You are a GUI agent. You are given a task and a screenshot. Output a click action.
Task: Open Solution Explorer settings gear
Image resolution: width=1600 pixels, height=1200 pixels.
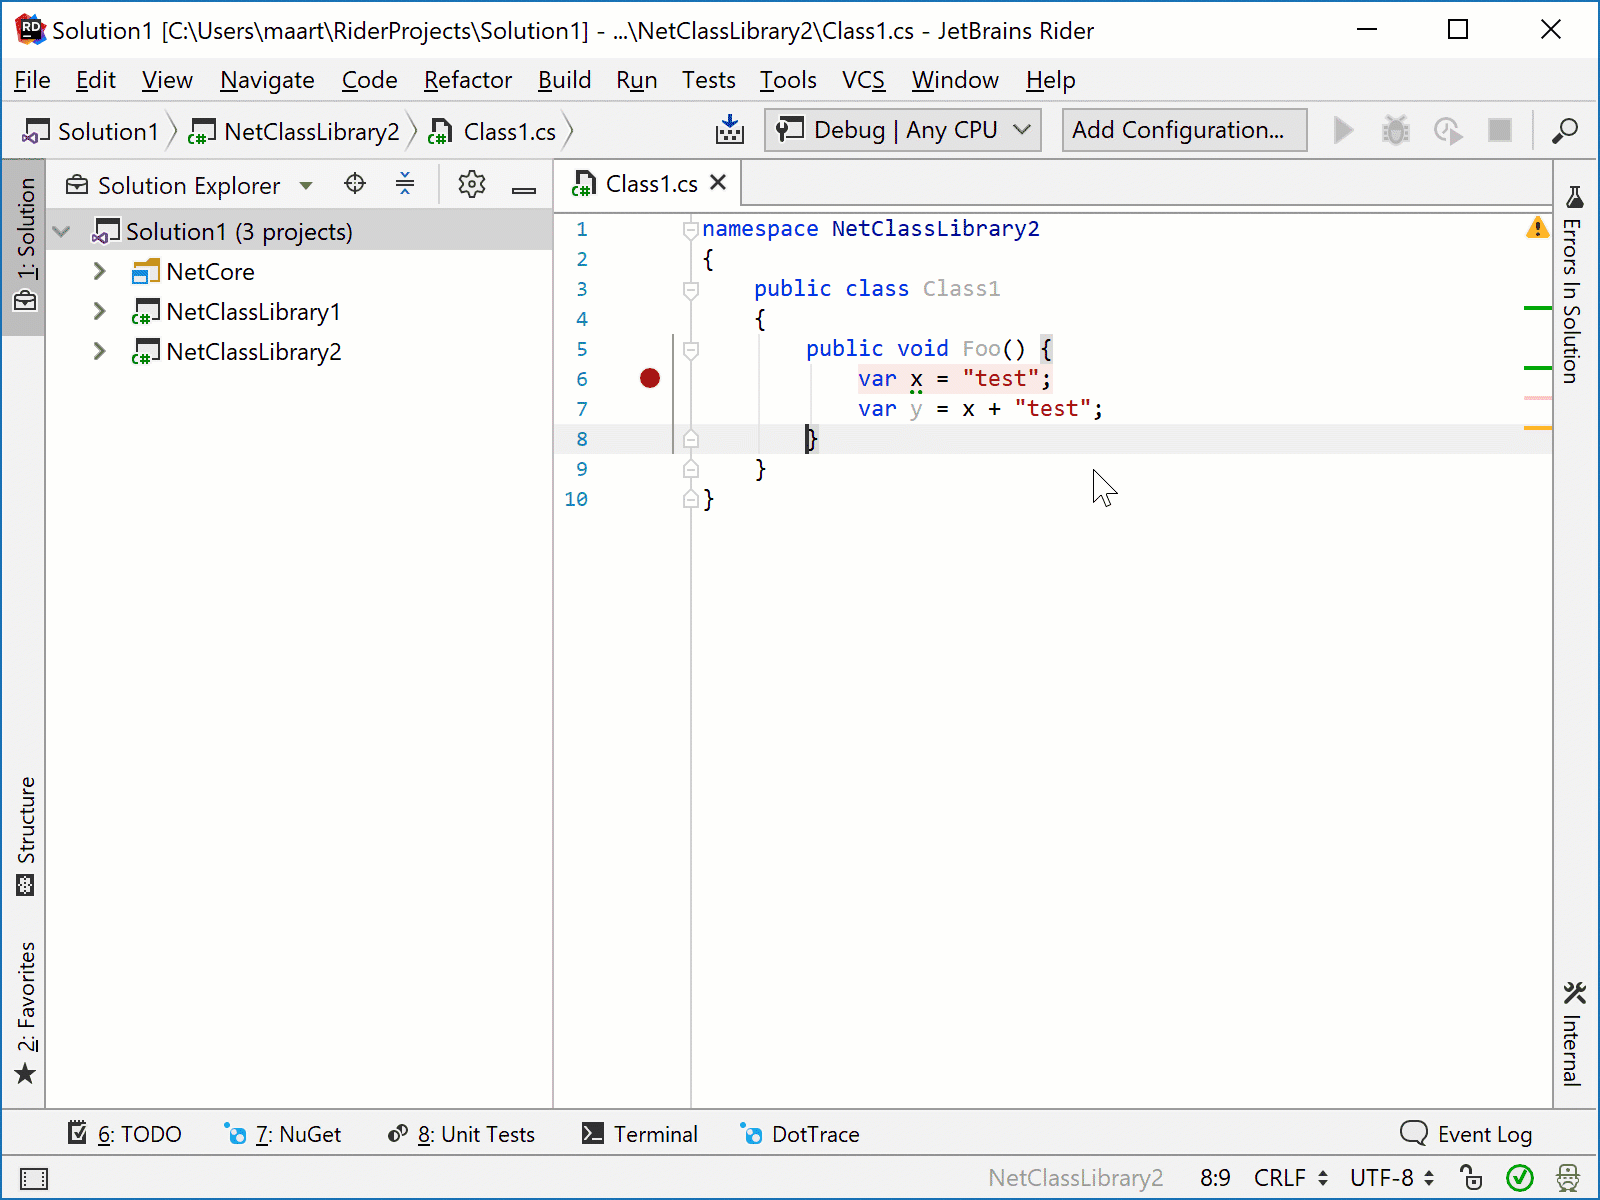[471, 184]
